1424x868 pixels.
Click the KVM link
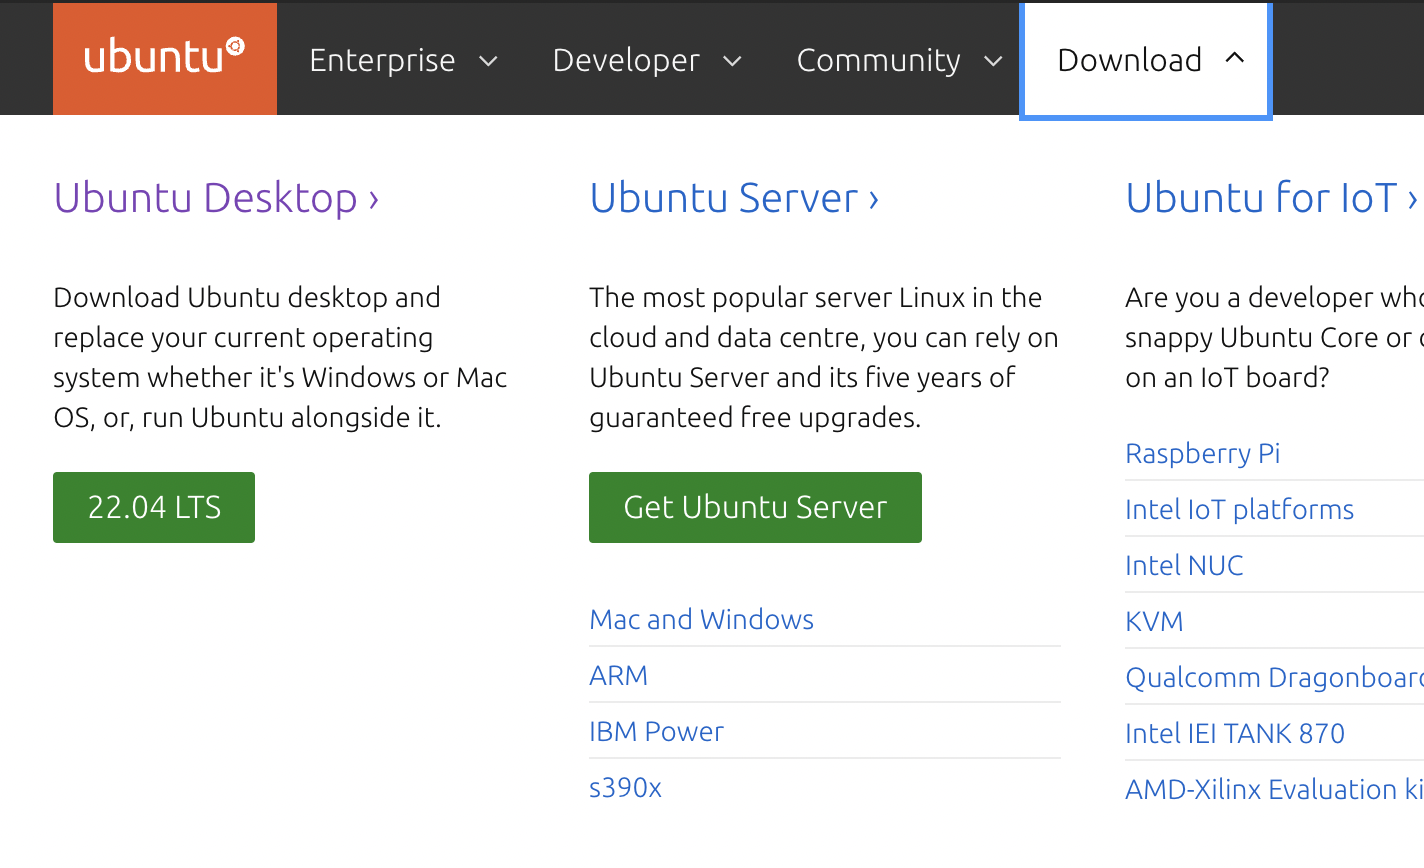1154,622
